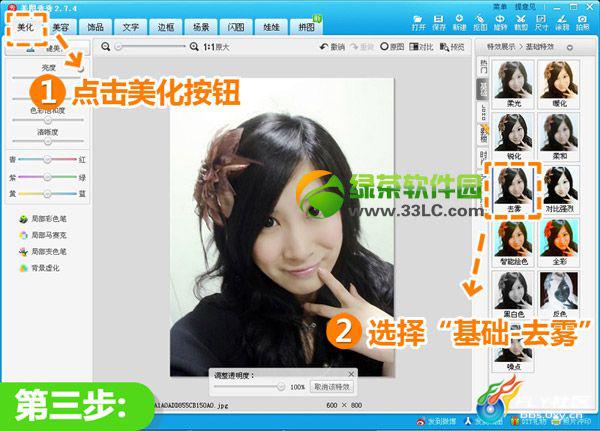The height and width of the screenshot is (431, 600).
Task: Adjust the 清晰度 sharpness slider
Action: [x=48, y=141]
